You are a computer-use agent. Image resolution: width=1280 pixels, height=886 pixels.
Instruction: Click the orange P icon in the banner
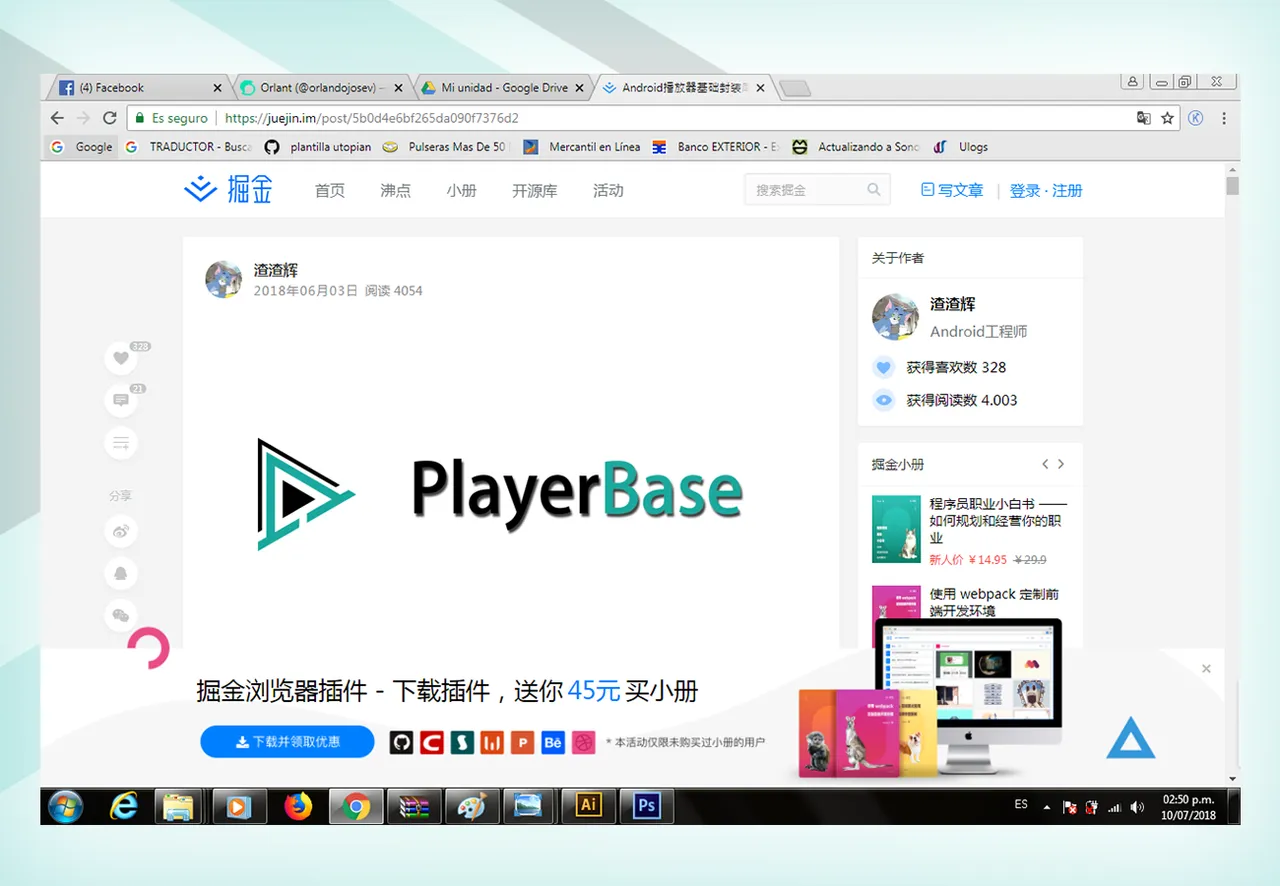point(522,742)
